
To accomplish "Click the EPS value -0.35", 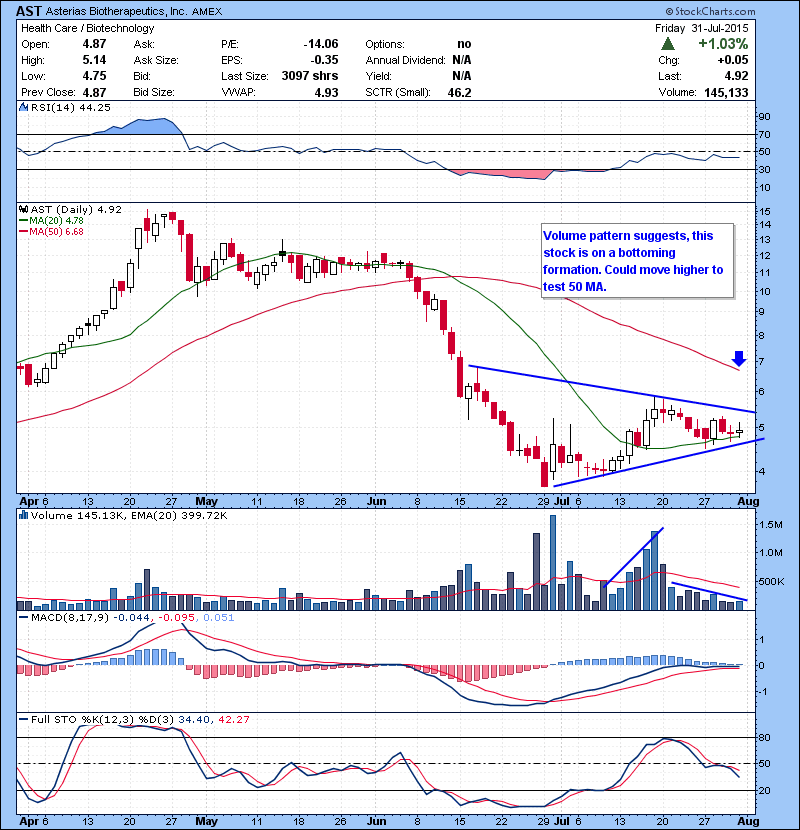I will 325,60.
